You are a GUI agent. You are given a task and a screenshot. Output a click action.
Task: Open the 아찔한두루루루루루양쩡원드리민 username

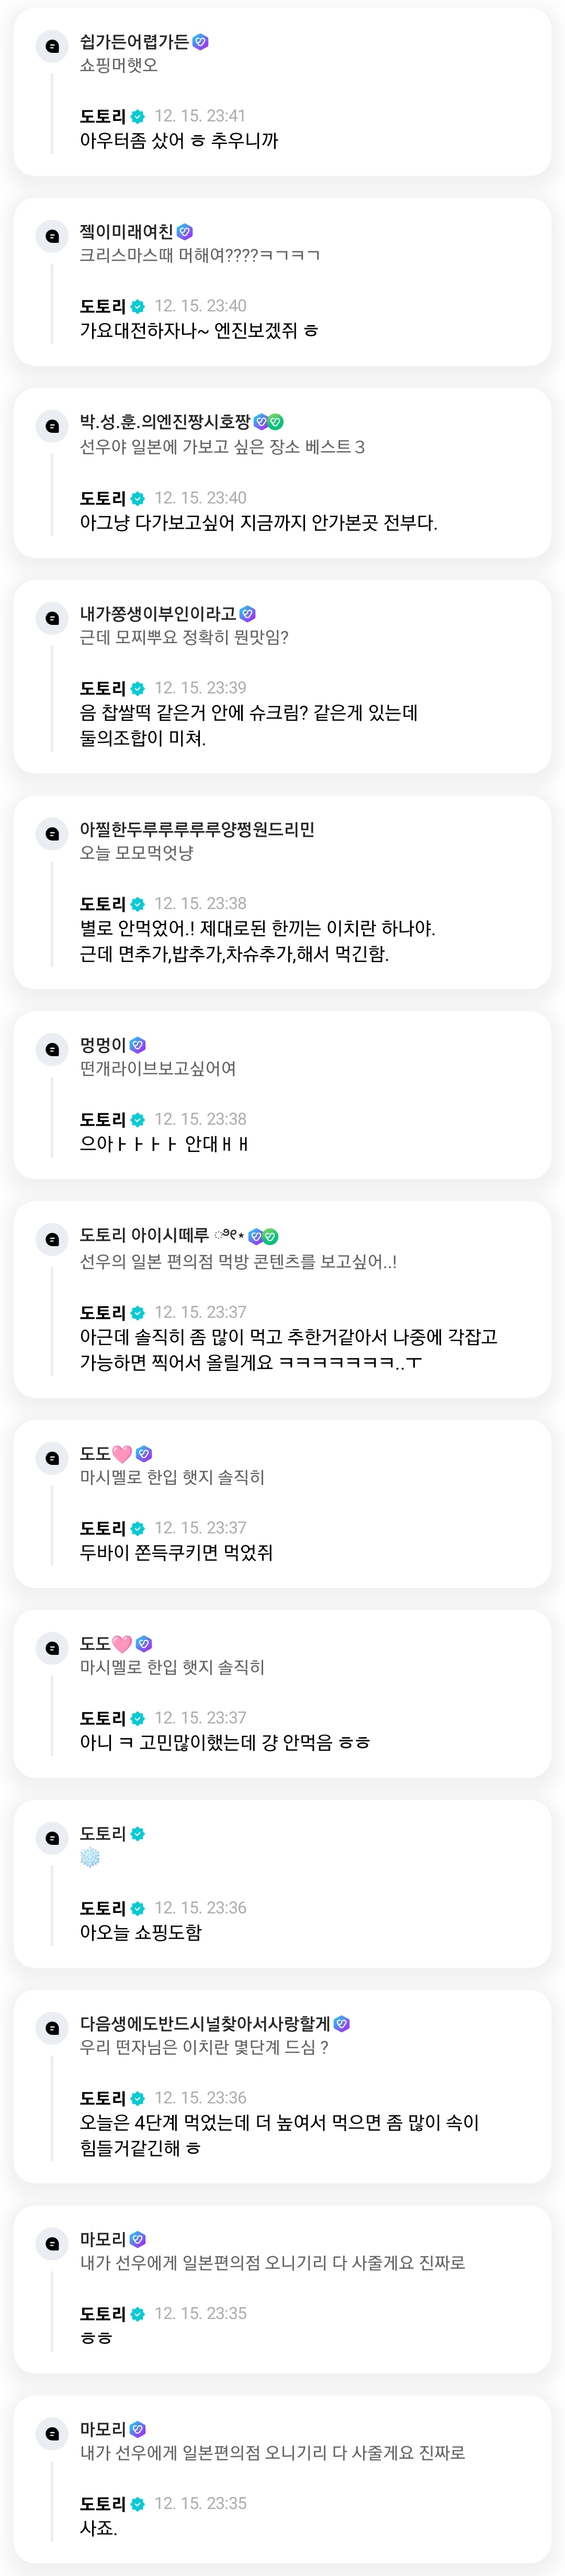pyautogui.click(x=197, y=829)
